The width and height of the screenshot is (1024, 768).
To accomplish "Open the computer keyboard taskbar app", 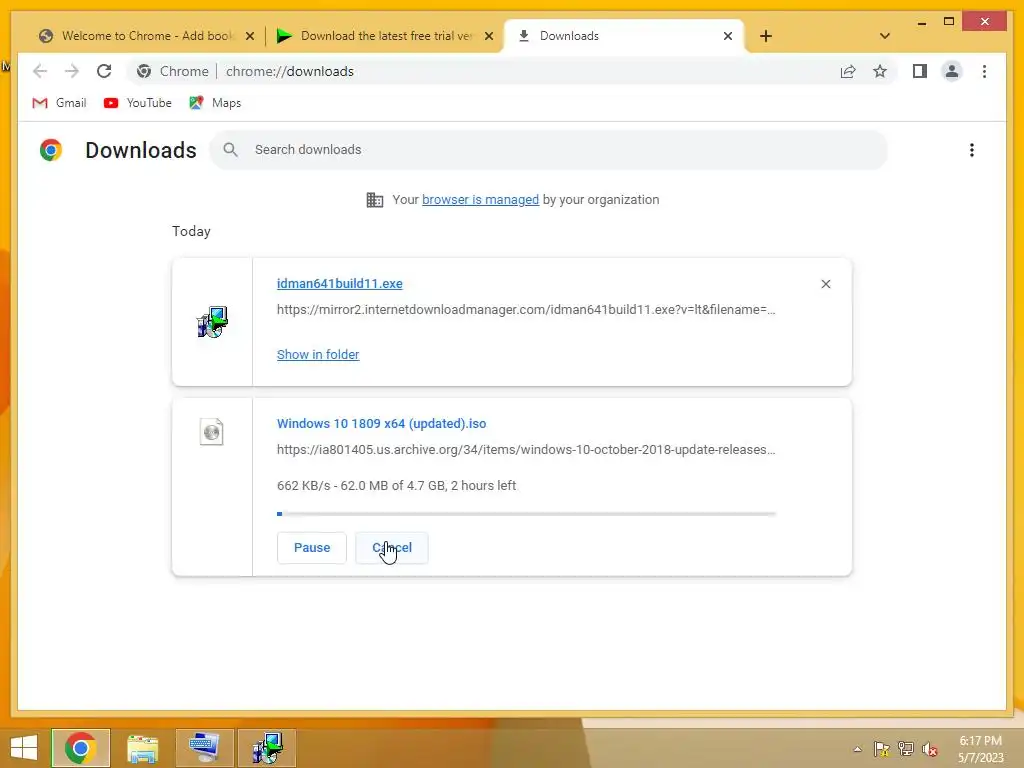I will [204, 748].
